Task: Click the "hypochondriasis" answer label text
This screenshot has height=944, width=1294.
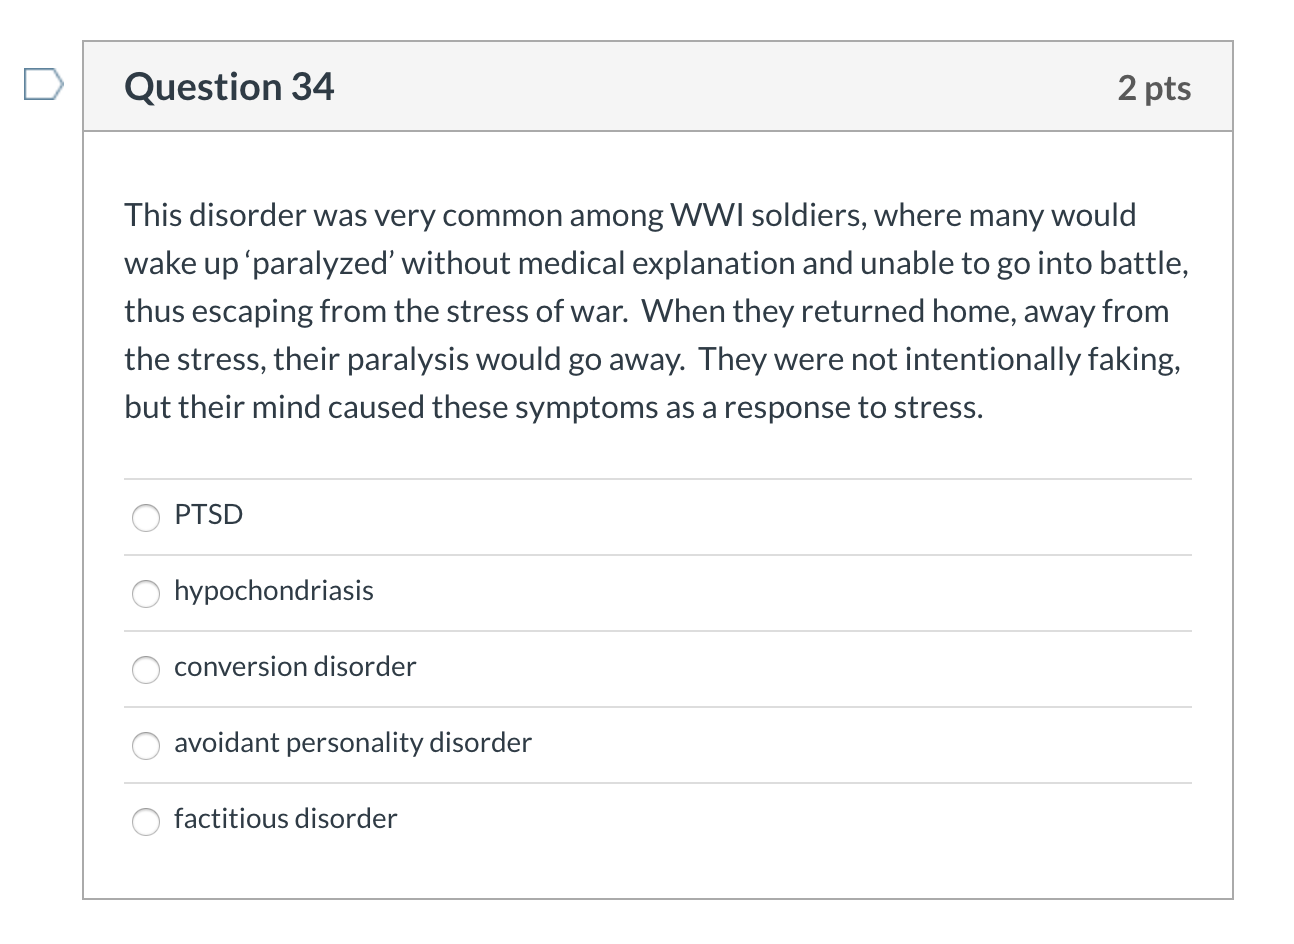Action: pos(273,591)
